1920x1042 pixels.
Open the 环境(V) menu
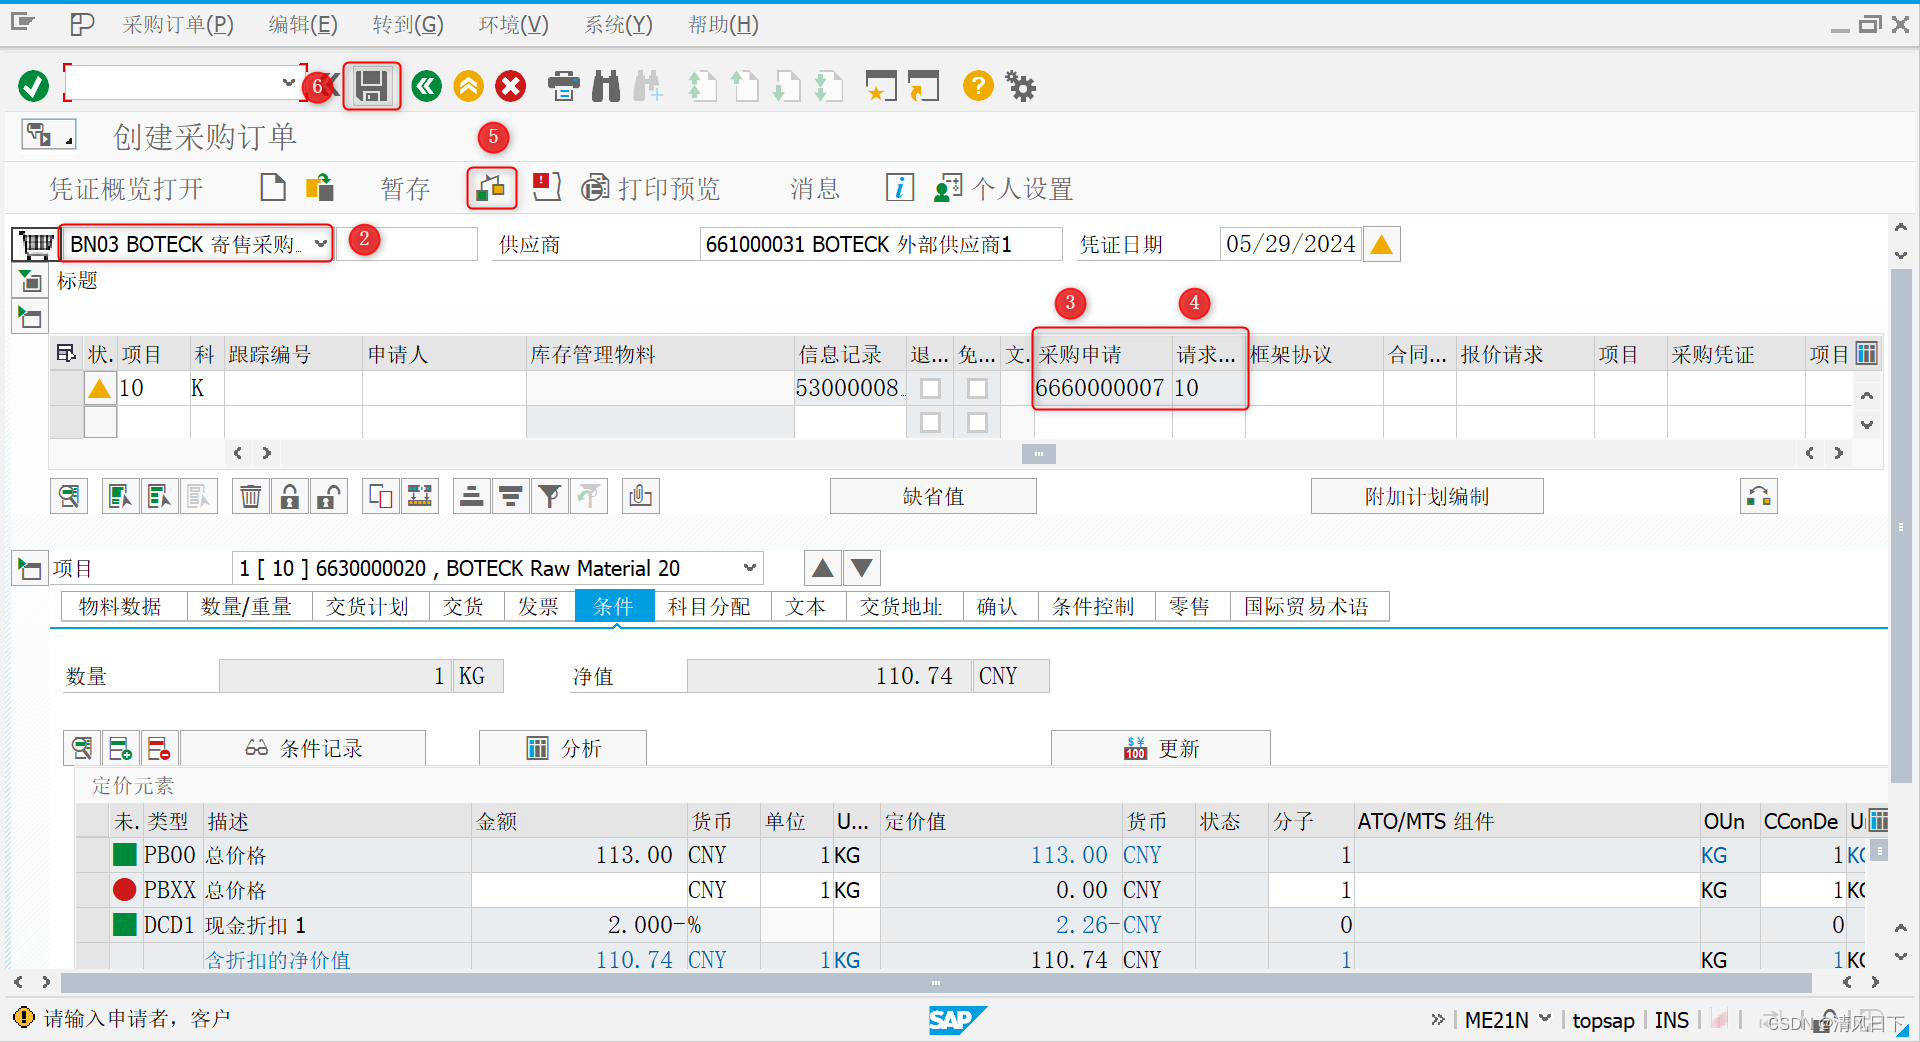pyautogui.click(x=513, y=24)
